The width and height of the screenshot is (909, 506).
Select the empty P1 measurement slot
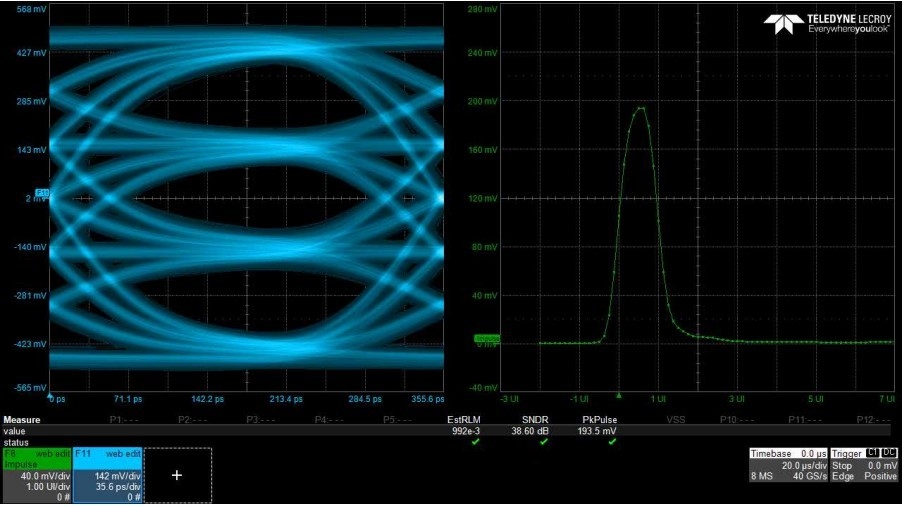(x=122, y=420)
